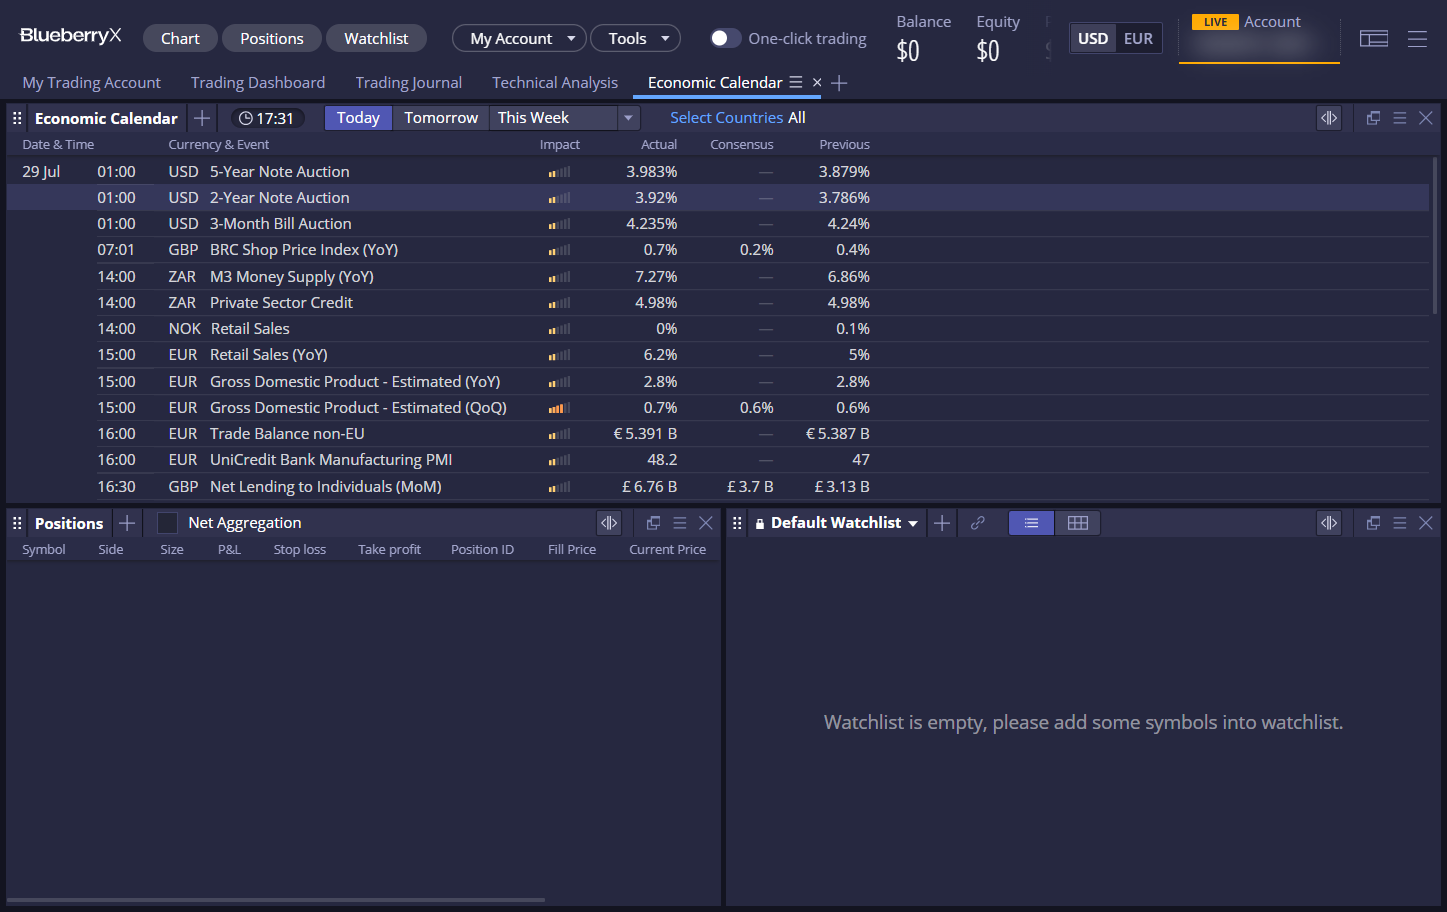Add a new workspace tab with plus icon
This screenshot has height=912, width=1447.
pyautogui.click(x=839, y=83)
